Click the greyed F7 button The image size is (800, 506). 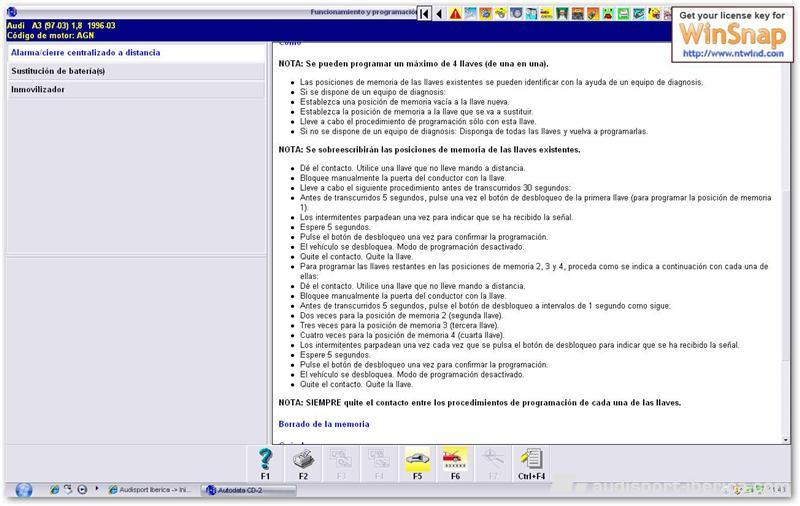coord(493,463)
